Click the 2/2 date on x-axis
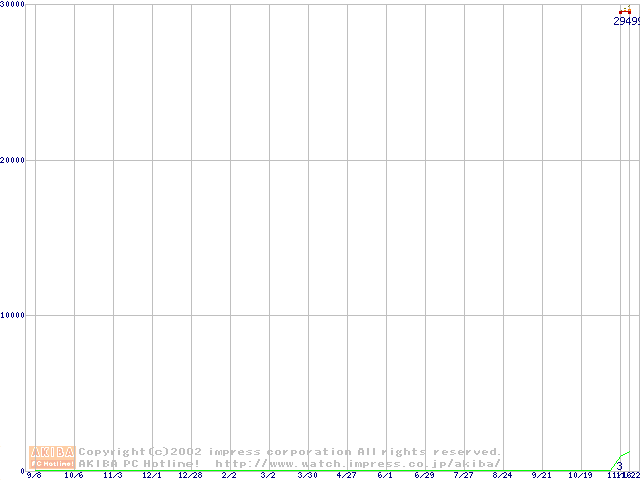Image resolution: width=640 pixels, height=480 pixels. 229,475
